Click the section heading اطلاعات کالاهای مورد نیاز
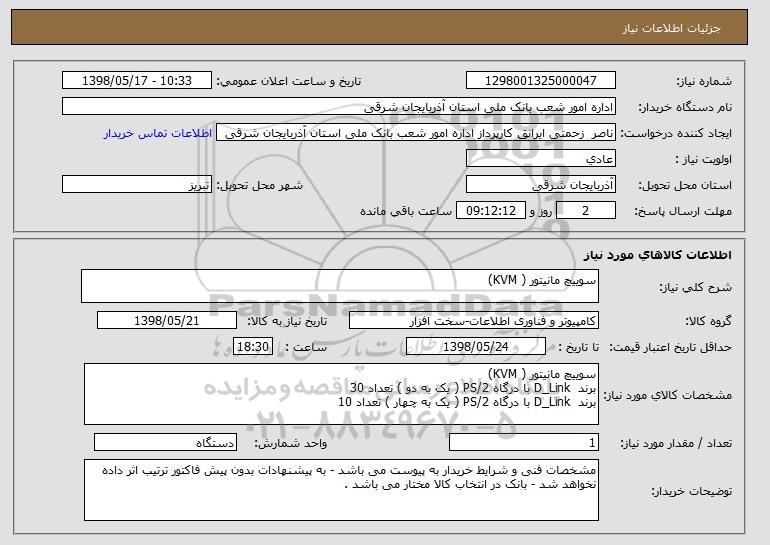The height and width of the screenshot is (545, 770). pyautogui.click(x=658, y=255)
